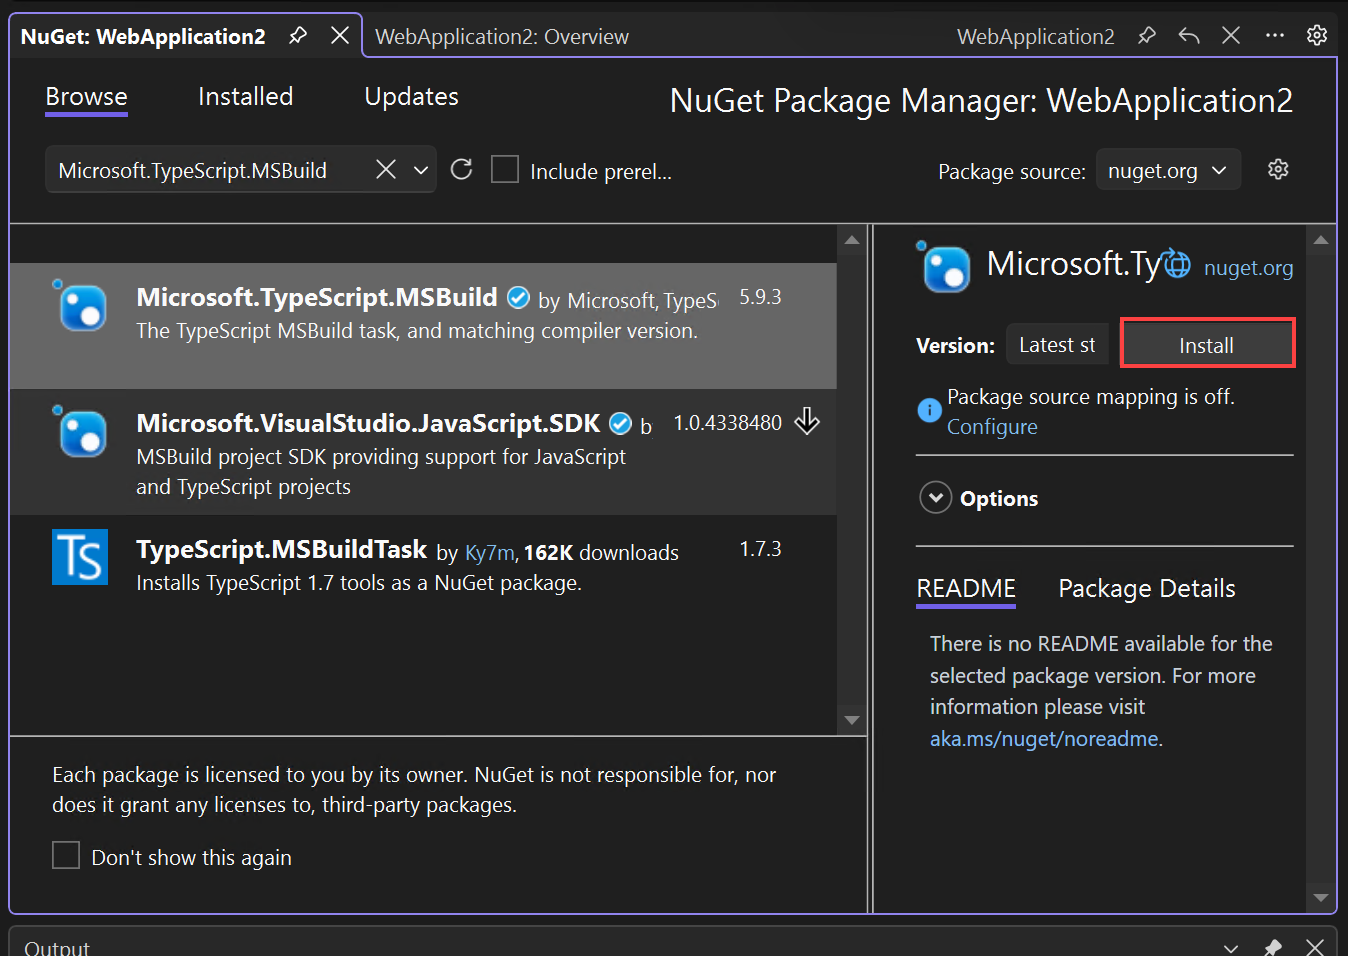
Task: Clear the search box using the X icon
Action: coord(386,169)
